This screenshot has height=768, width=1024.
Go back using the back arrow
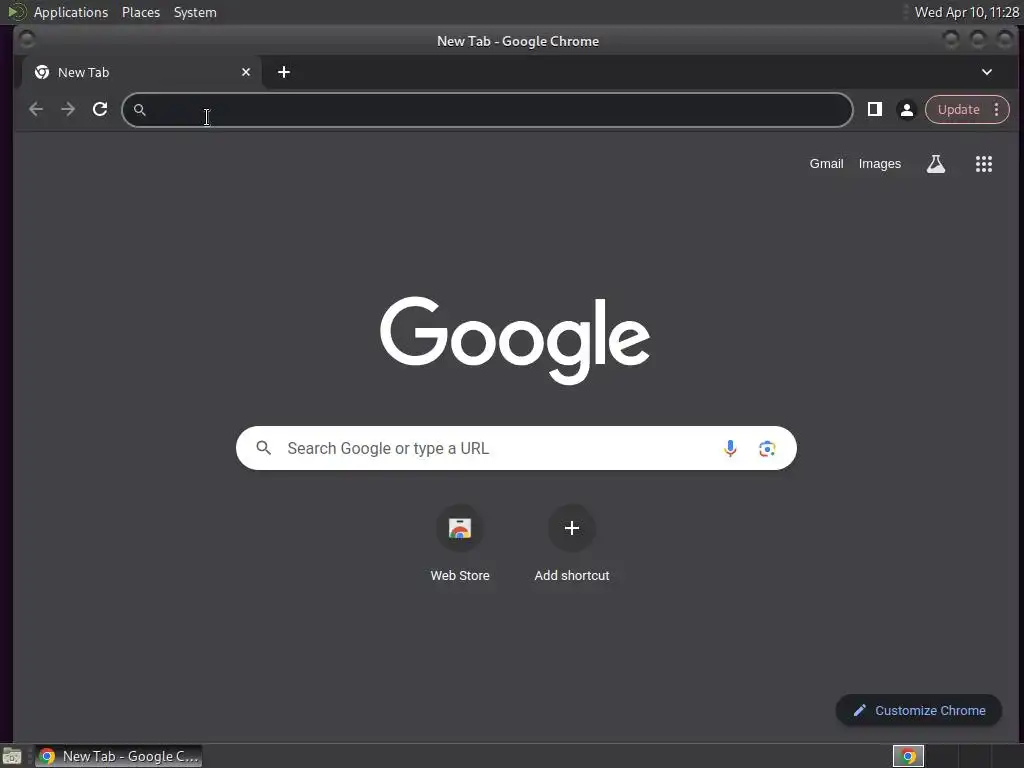[x=36, y=109]
